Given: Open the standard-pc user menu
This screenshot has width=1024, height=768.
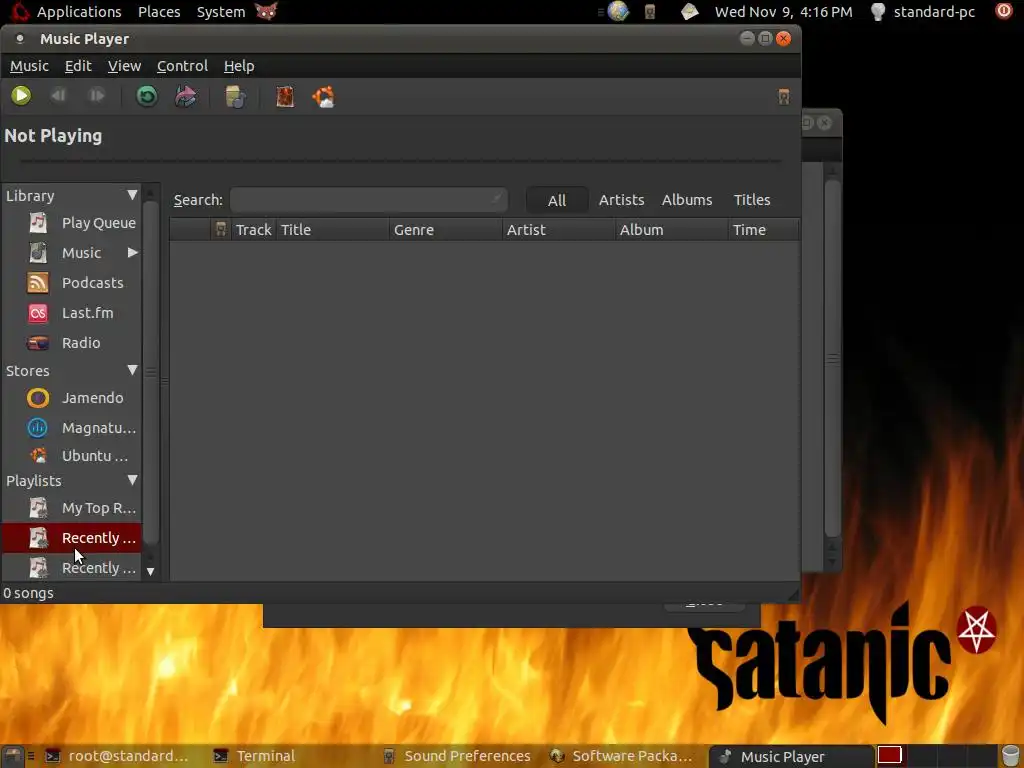Looking at the screenshot, I should (x=923, y=12).
